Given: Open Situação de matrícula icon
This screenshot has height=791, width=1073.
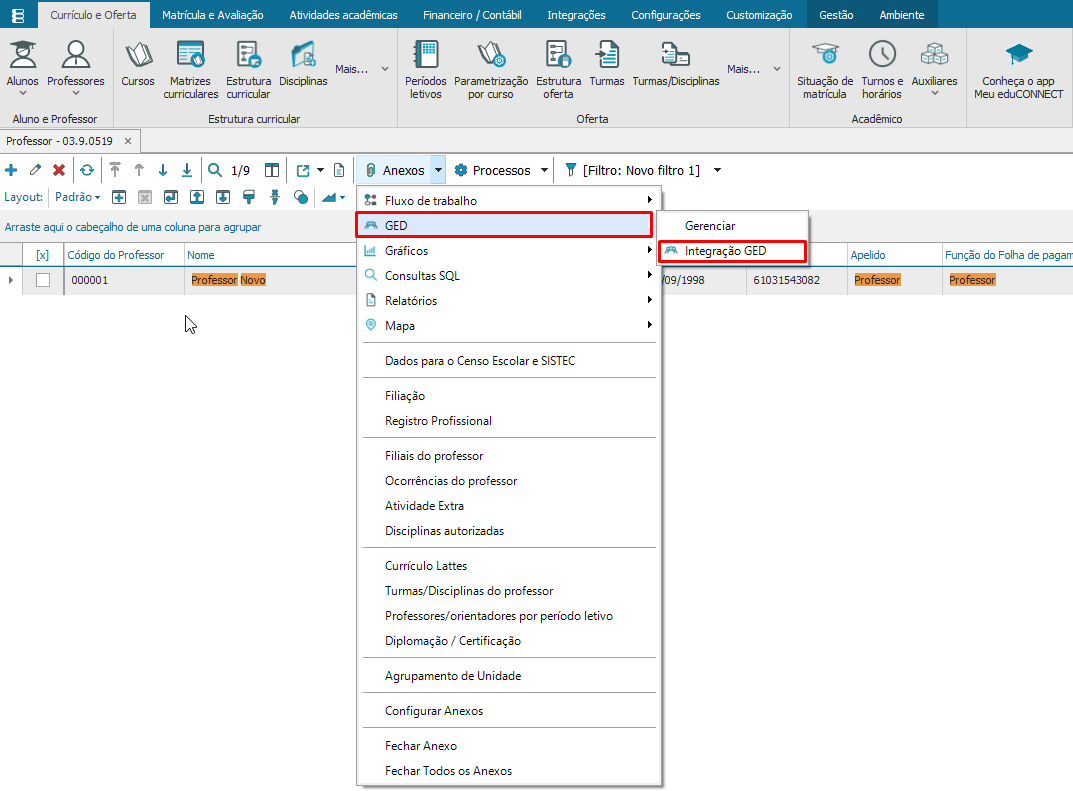Looking at the screenshot, I should click(x=825, y=70).
